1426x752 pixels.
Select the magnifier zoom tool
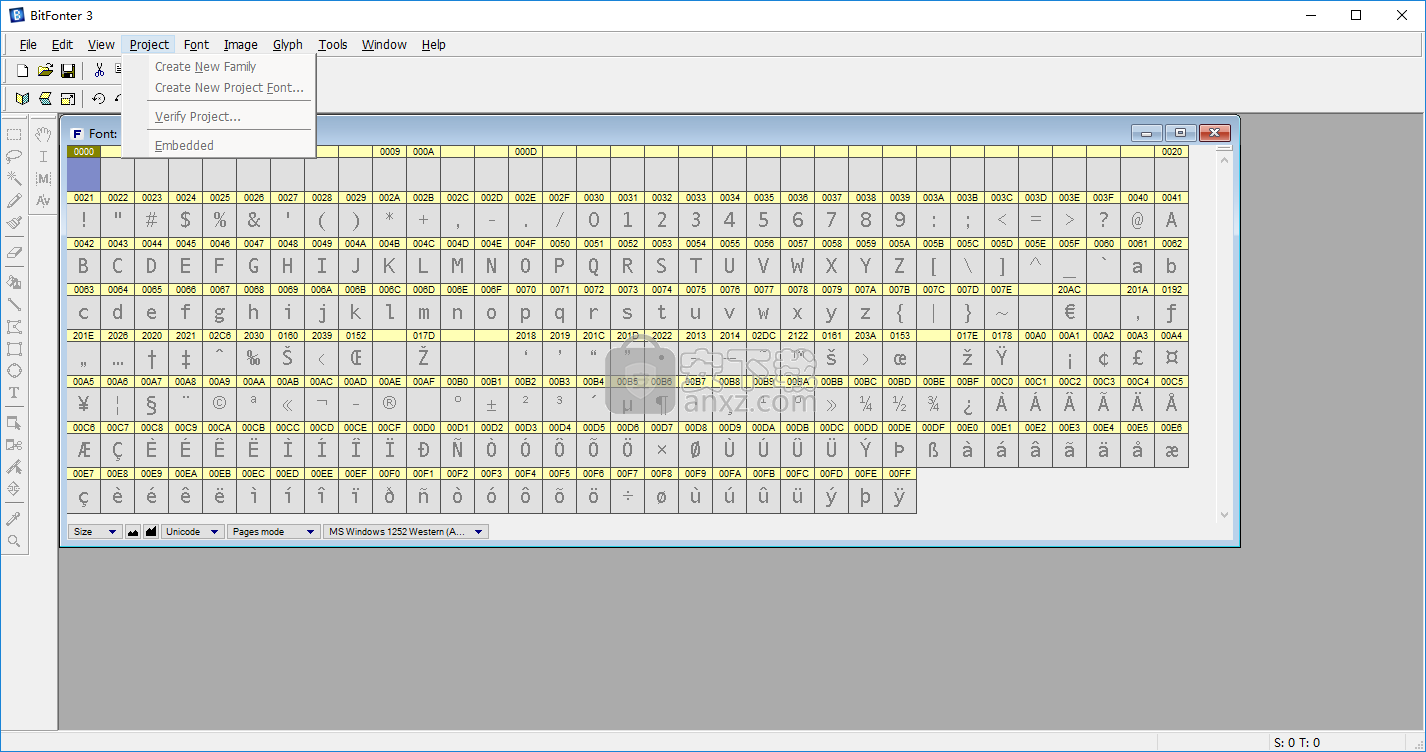[14, 541]
